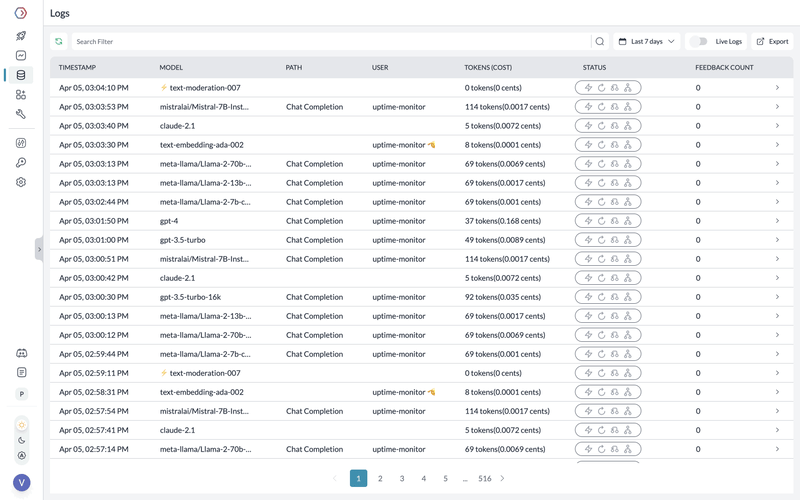
Task: Go to pagination page 2
Action: pyautogui.click(x=380, y=478)
